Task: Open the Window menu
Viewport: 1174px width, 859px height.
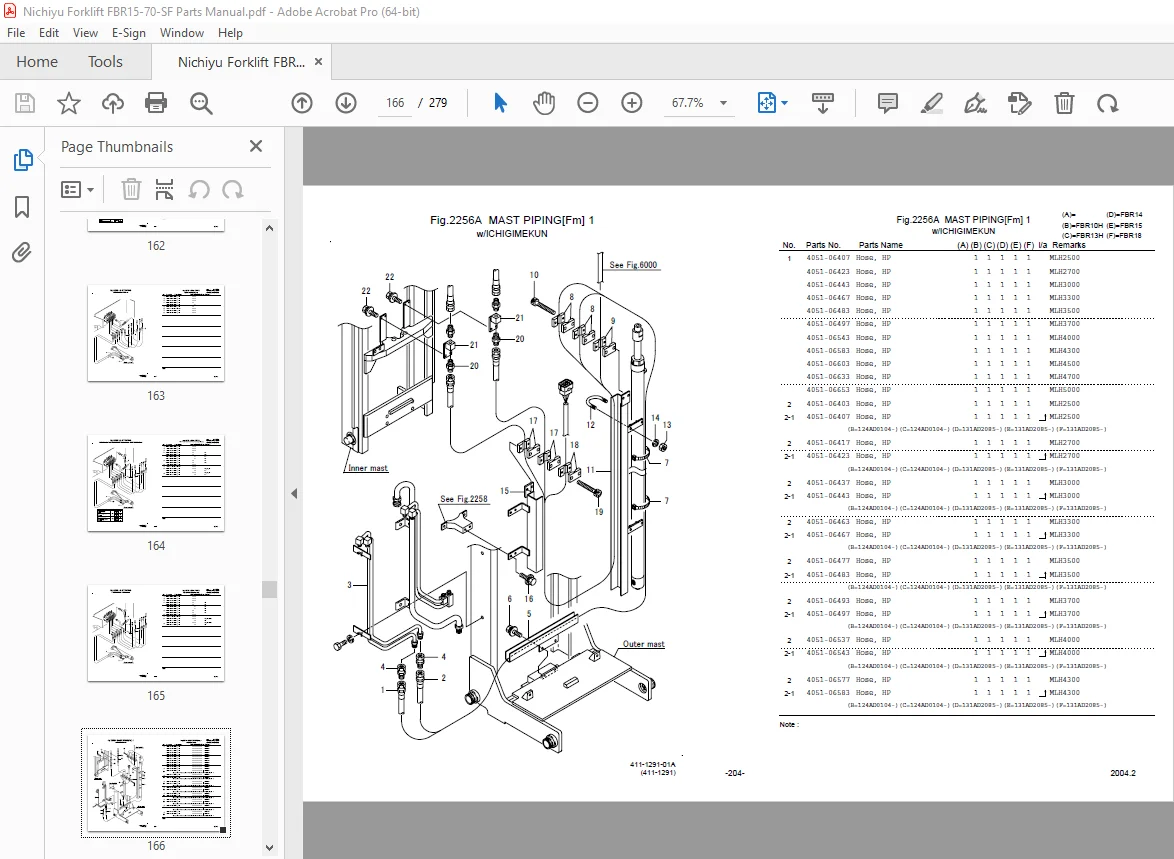Action: tap(182, 33)
